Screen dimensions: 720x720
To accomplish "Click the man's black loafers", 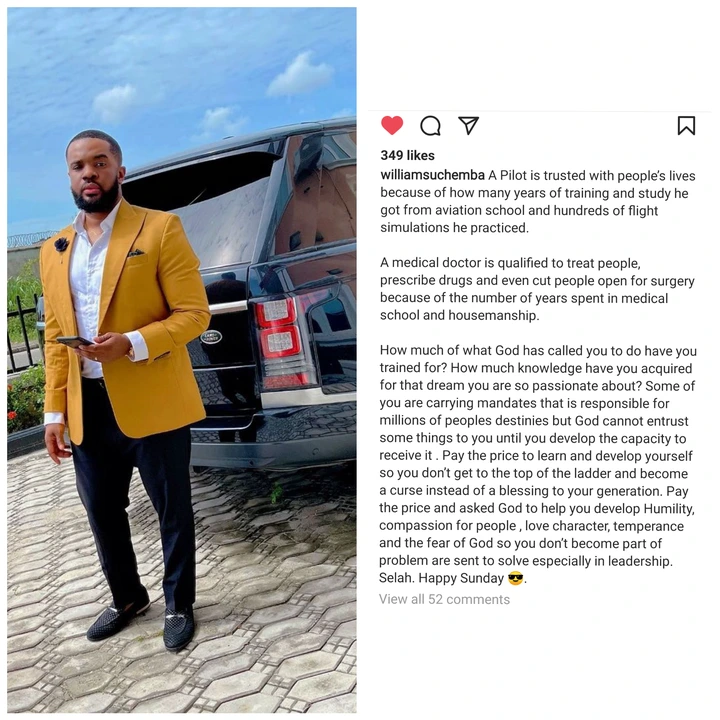I will pyautogui.click(x=141, y=621).
